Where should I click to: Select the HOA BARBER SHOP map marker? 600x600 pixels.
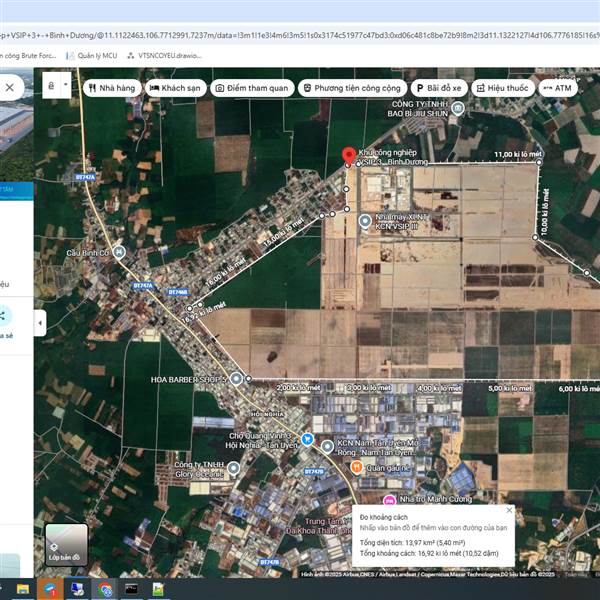(x=237, y=378)
